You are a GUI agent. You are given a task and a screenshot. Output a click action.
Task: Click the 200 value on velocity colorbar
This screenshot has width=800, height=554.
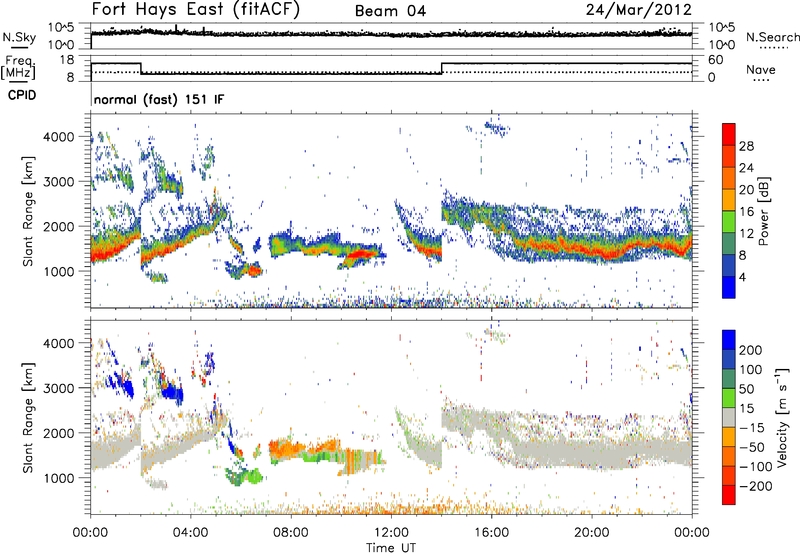point(751,350)
